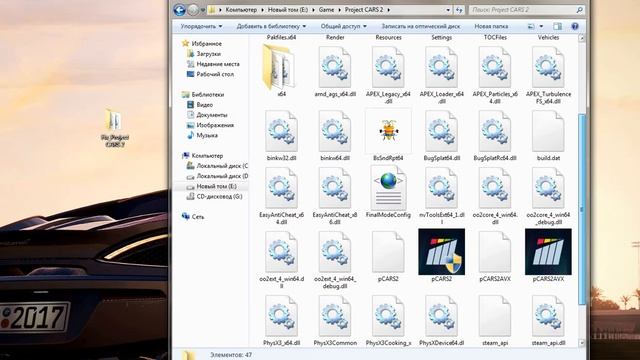This screenshot has width=640, height=360.
Task: Open the Общий доступ dropdown
Action: [343, 26]
